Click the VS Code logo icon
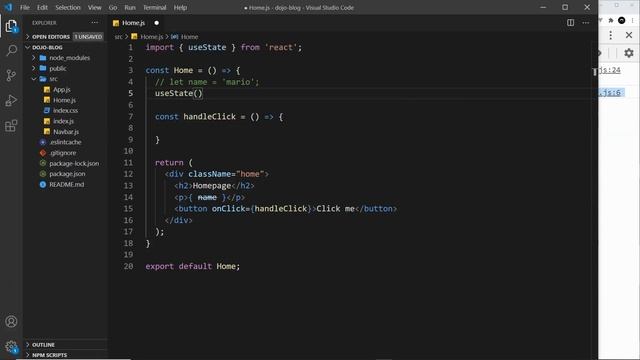Screen dimensions: 640x360 click(8, 7)
